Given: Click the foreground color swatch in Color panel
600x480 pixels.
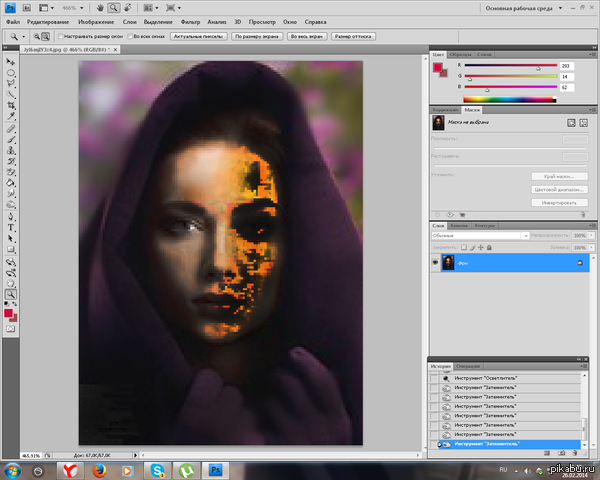Looking at the screenshot, I should (438, 68).
